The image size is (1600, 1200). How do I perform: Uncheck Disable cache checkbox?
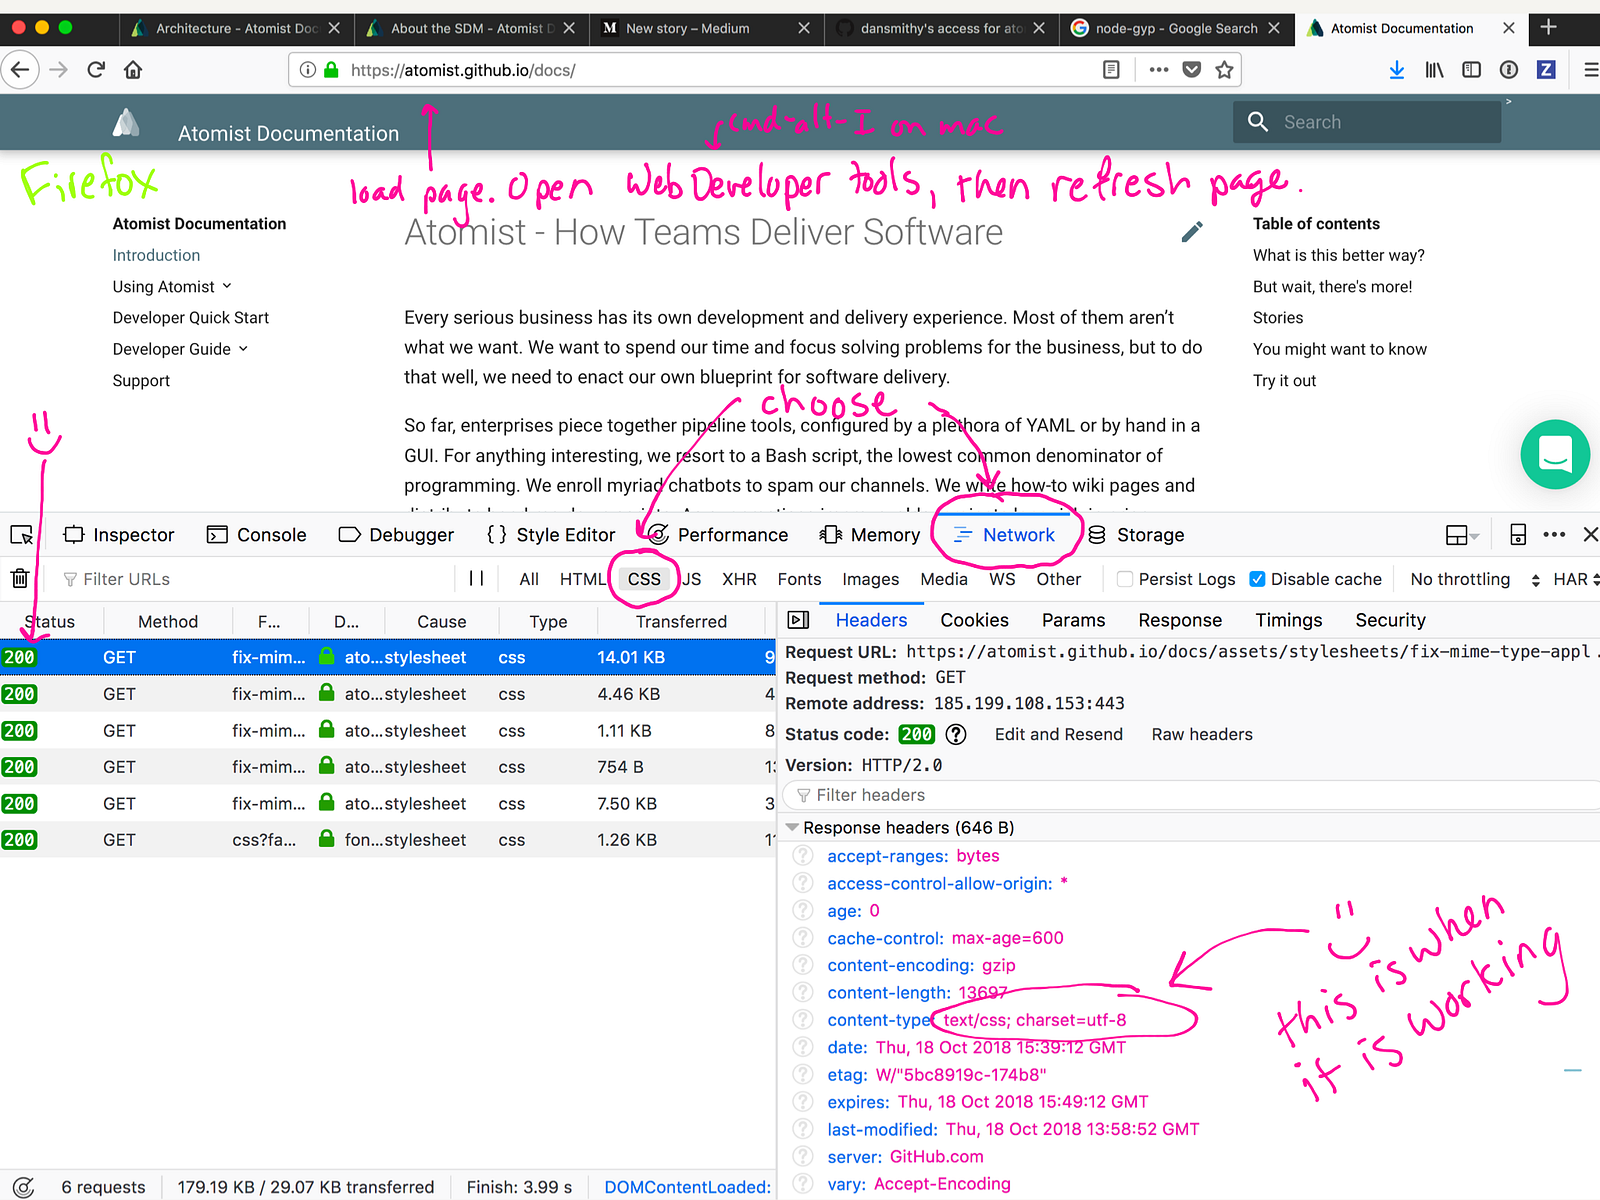pyautogui.click(x=1258, y=579)
